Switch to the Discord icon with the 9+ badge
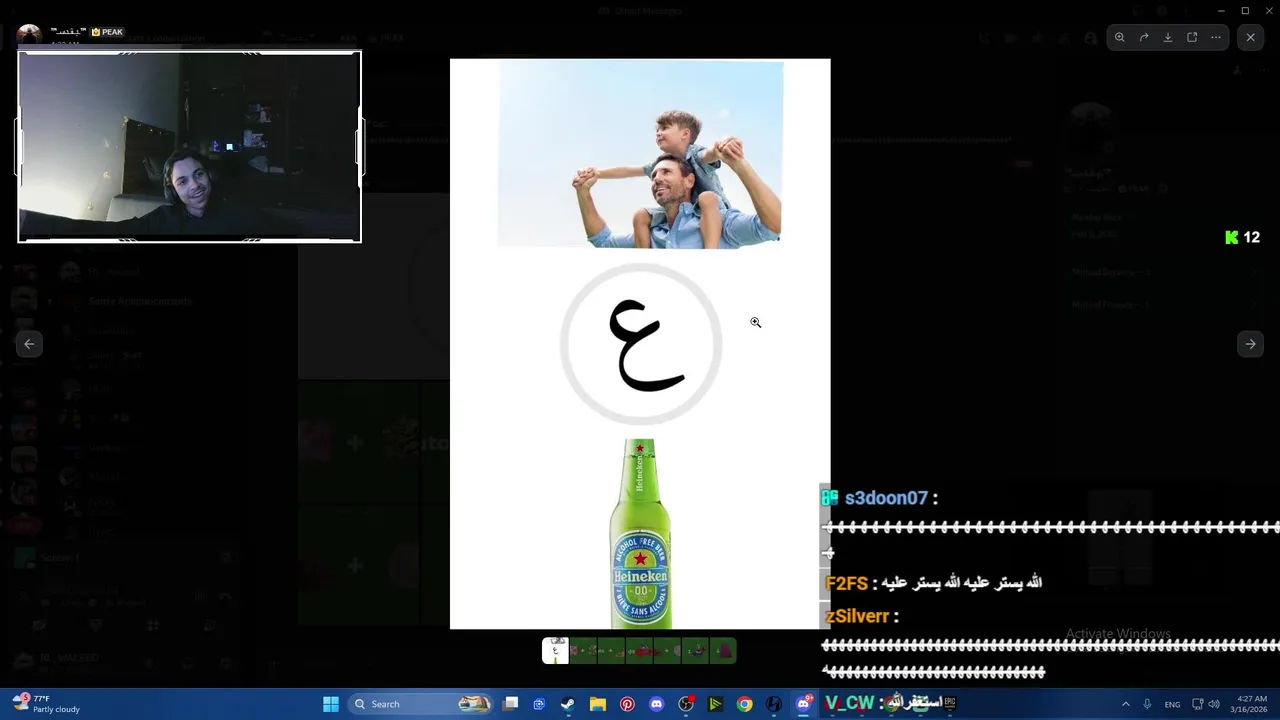 (804, 704)
